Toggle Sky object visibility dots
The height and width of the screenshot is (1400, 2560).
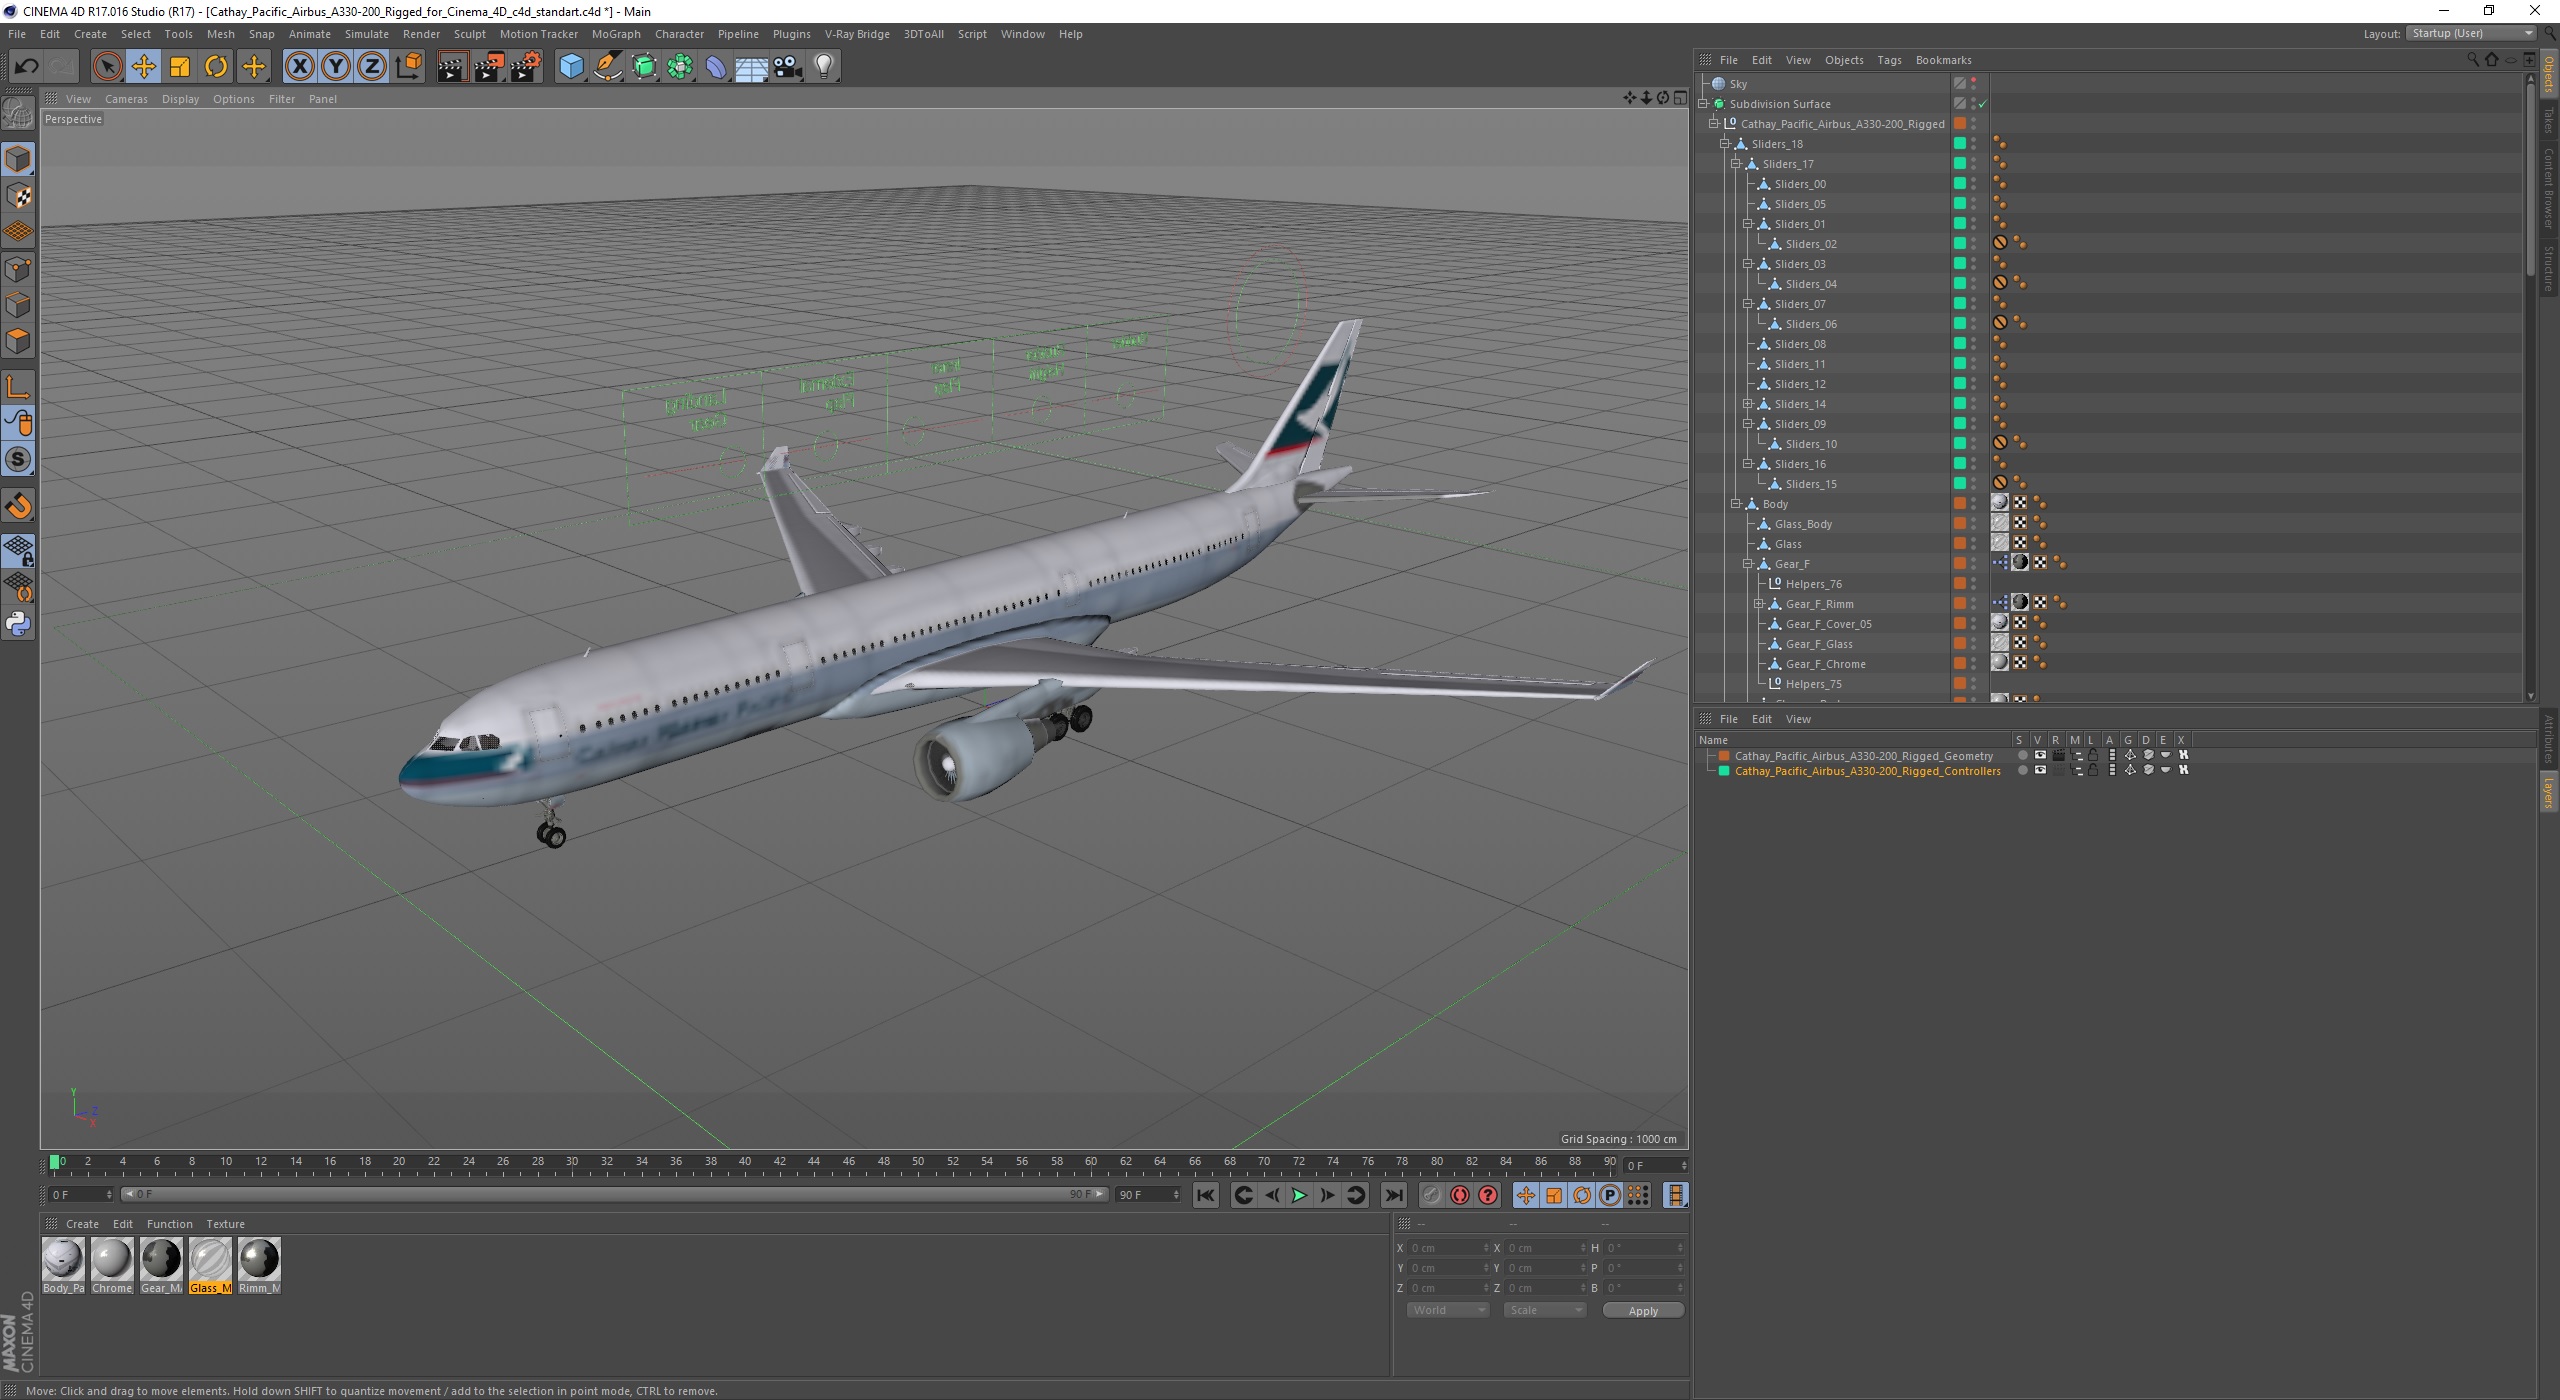[1974, 84]
